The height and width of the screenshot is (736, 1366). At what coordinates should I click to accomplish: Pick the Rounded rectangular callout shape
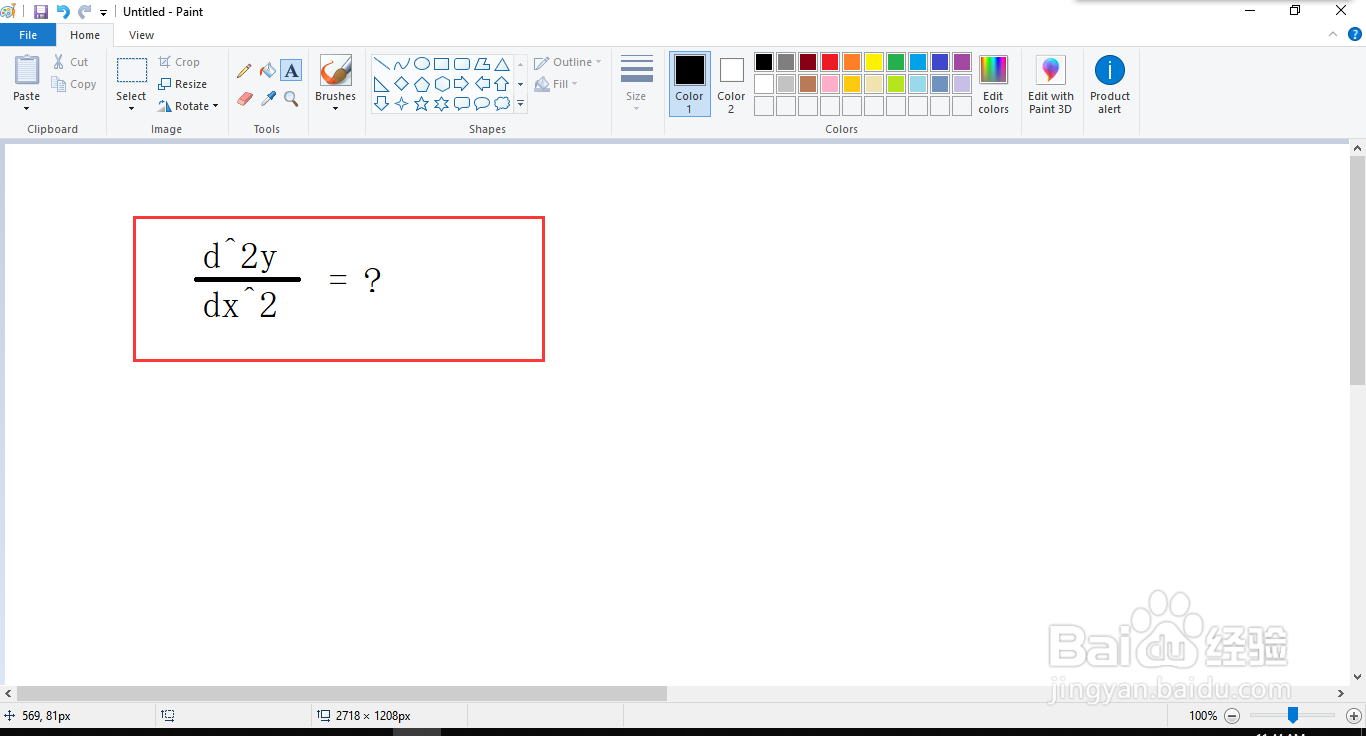point(461,103)
